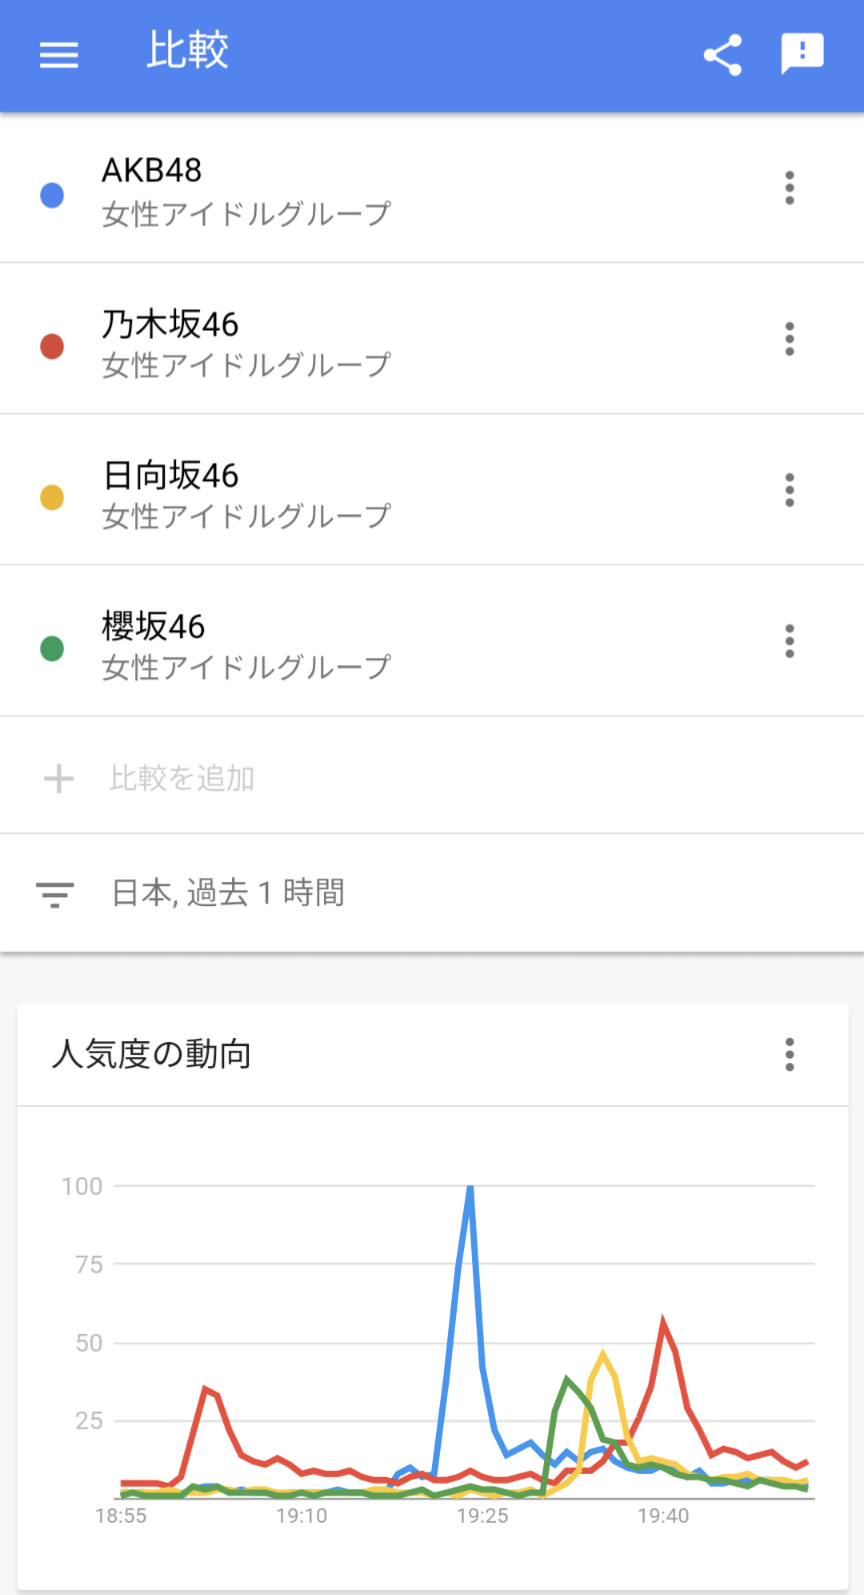The image size is (864, 1595).
Task: Select the 日向坂46 term row
Action: click(x=400, y=491)
